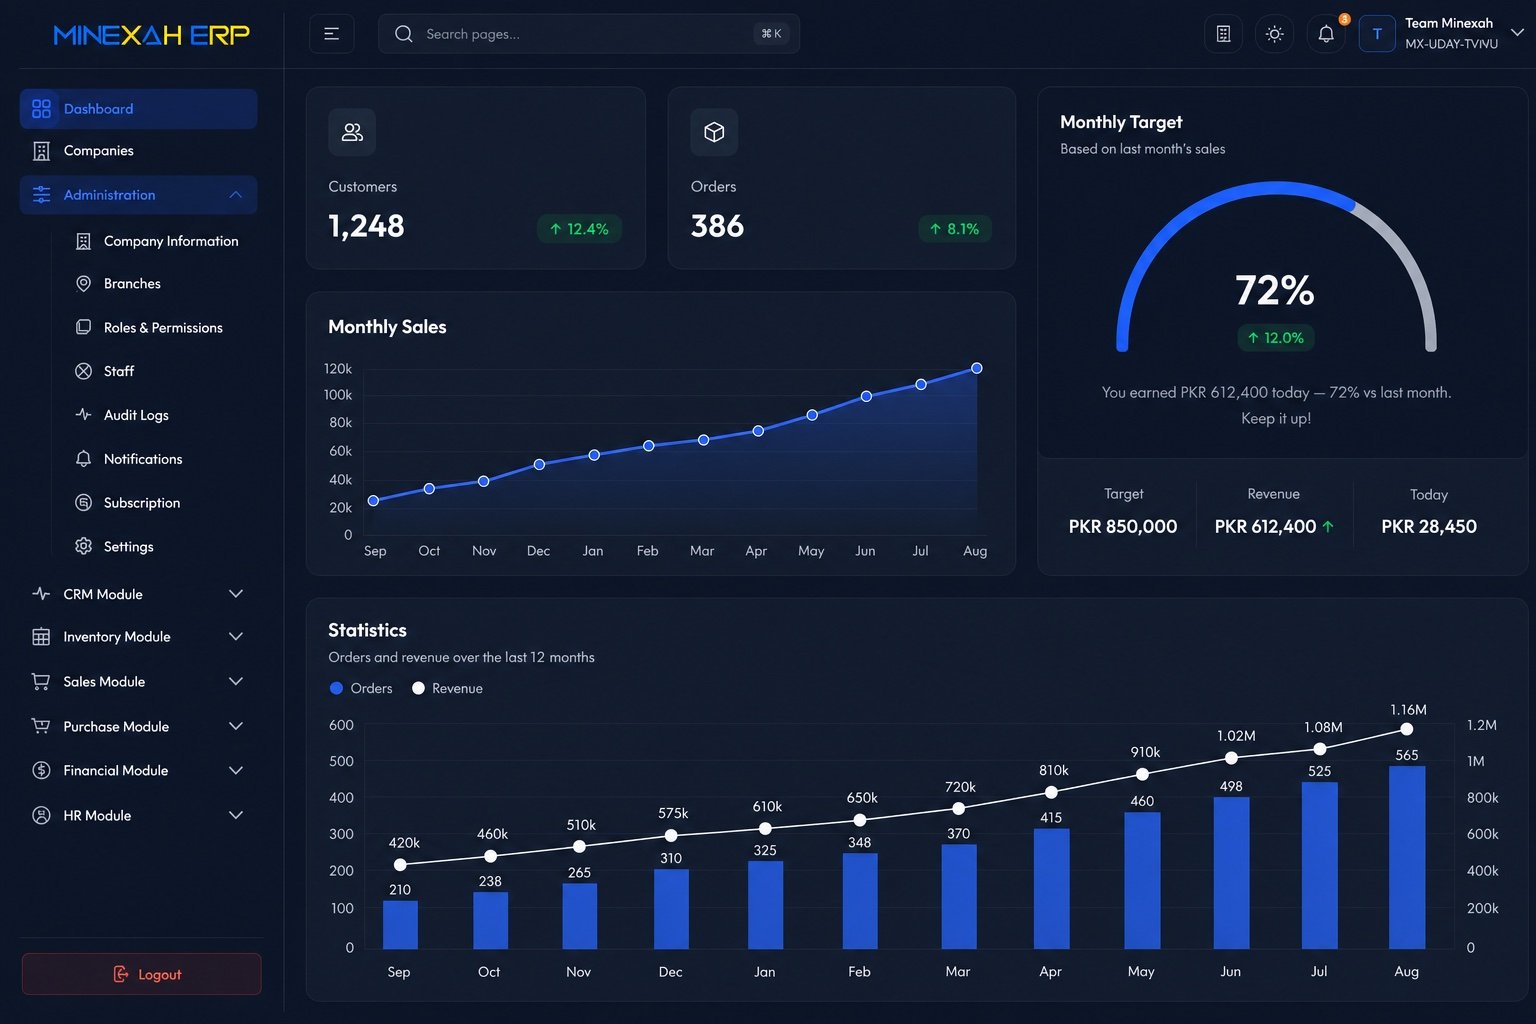Open the Team Minexah user dropdown arrow

[1517, 32]
